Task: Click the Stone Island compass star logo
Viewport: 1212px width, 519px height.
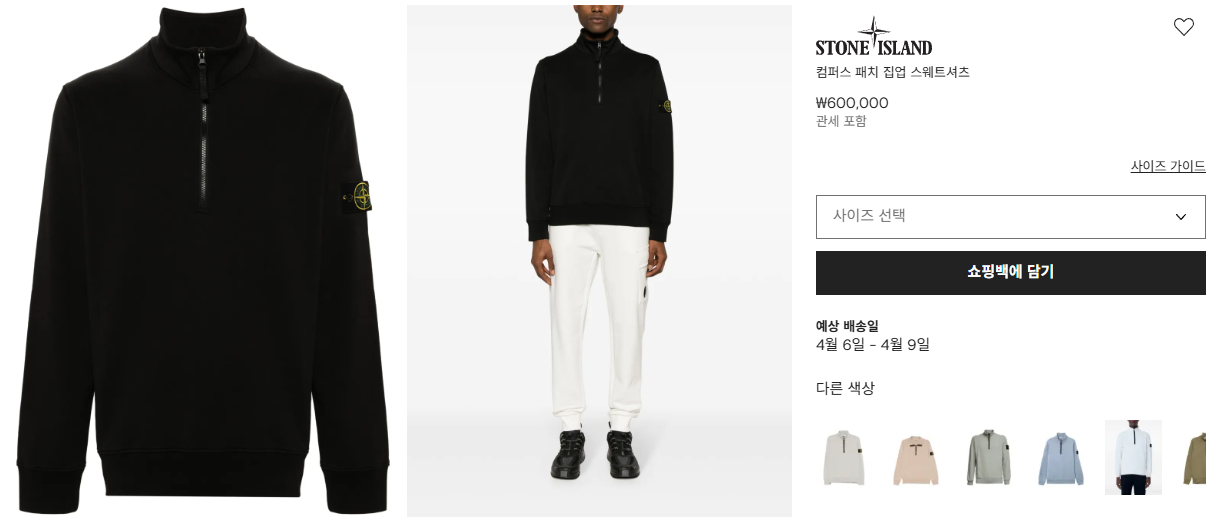Action: point(873,31)
